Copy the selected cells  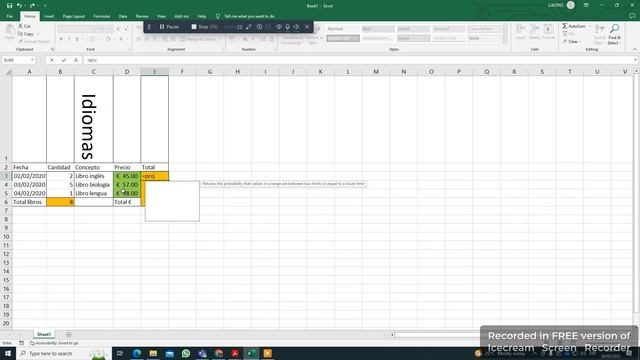[26, 34]
